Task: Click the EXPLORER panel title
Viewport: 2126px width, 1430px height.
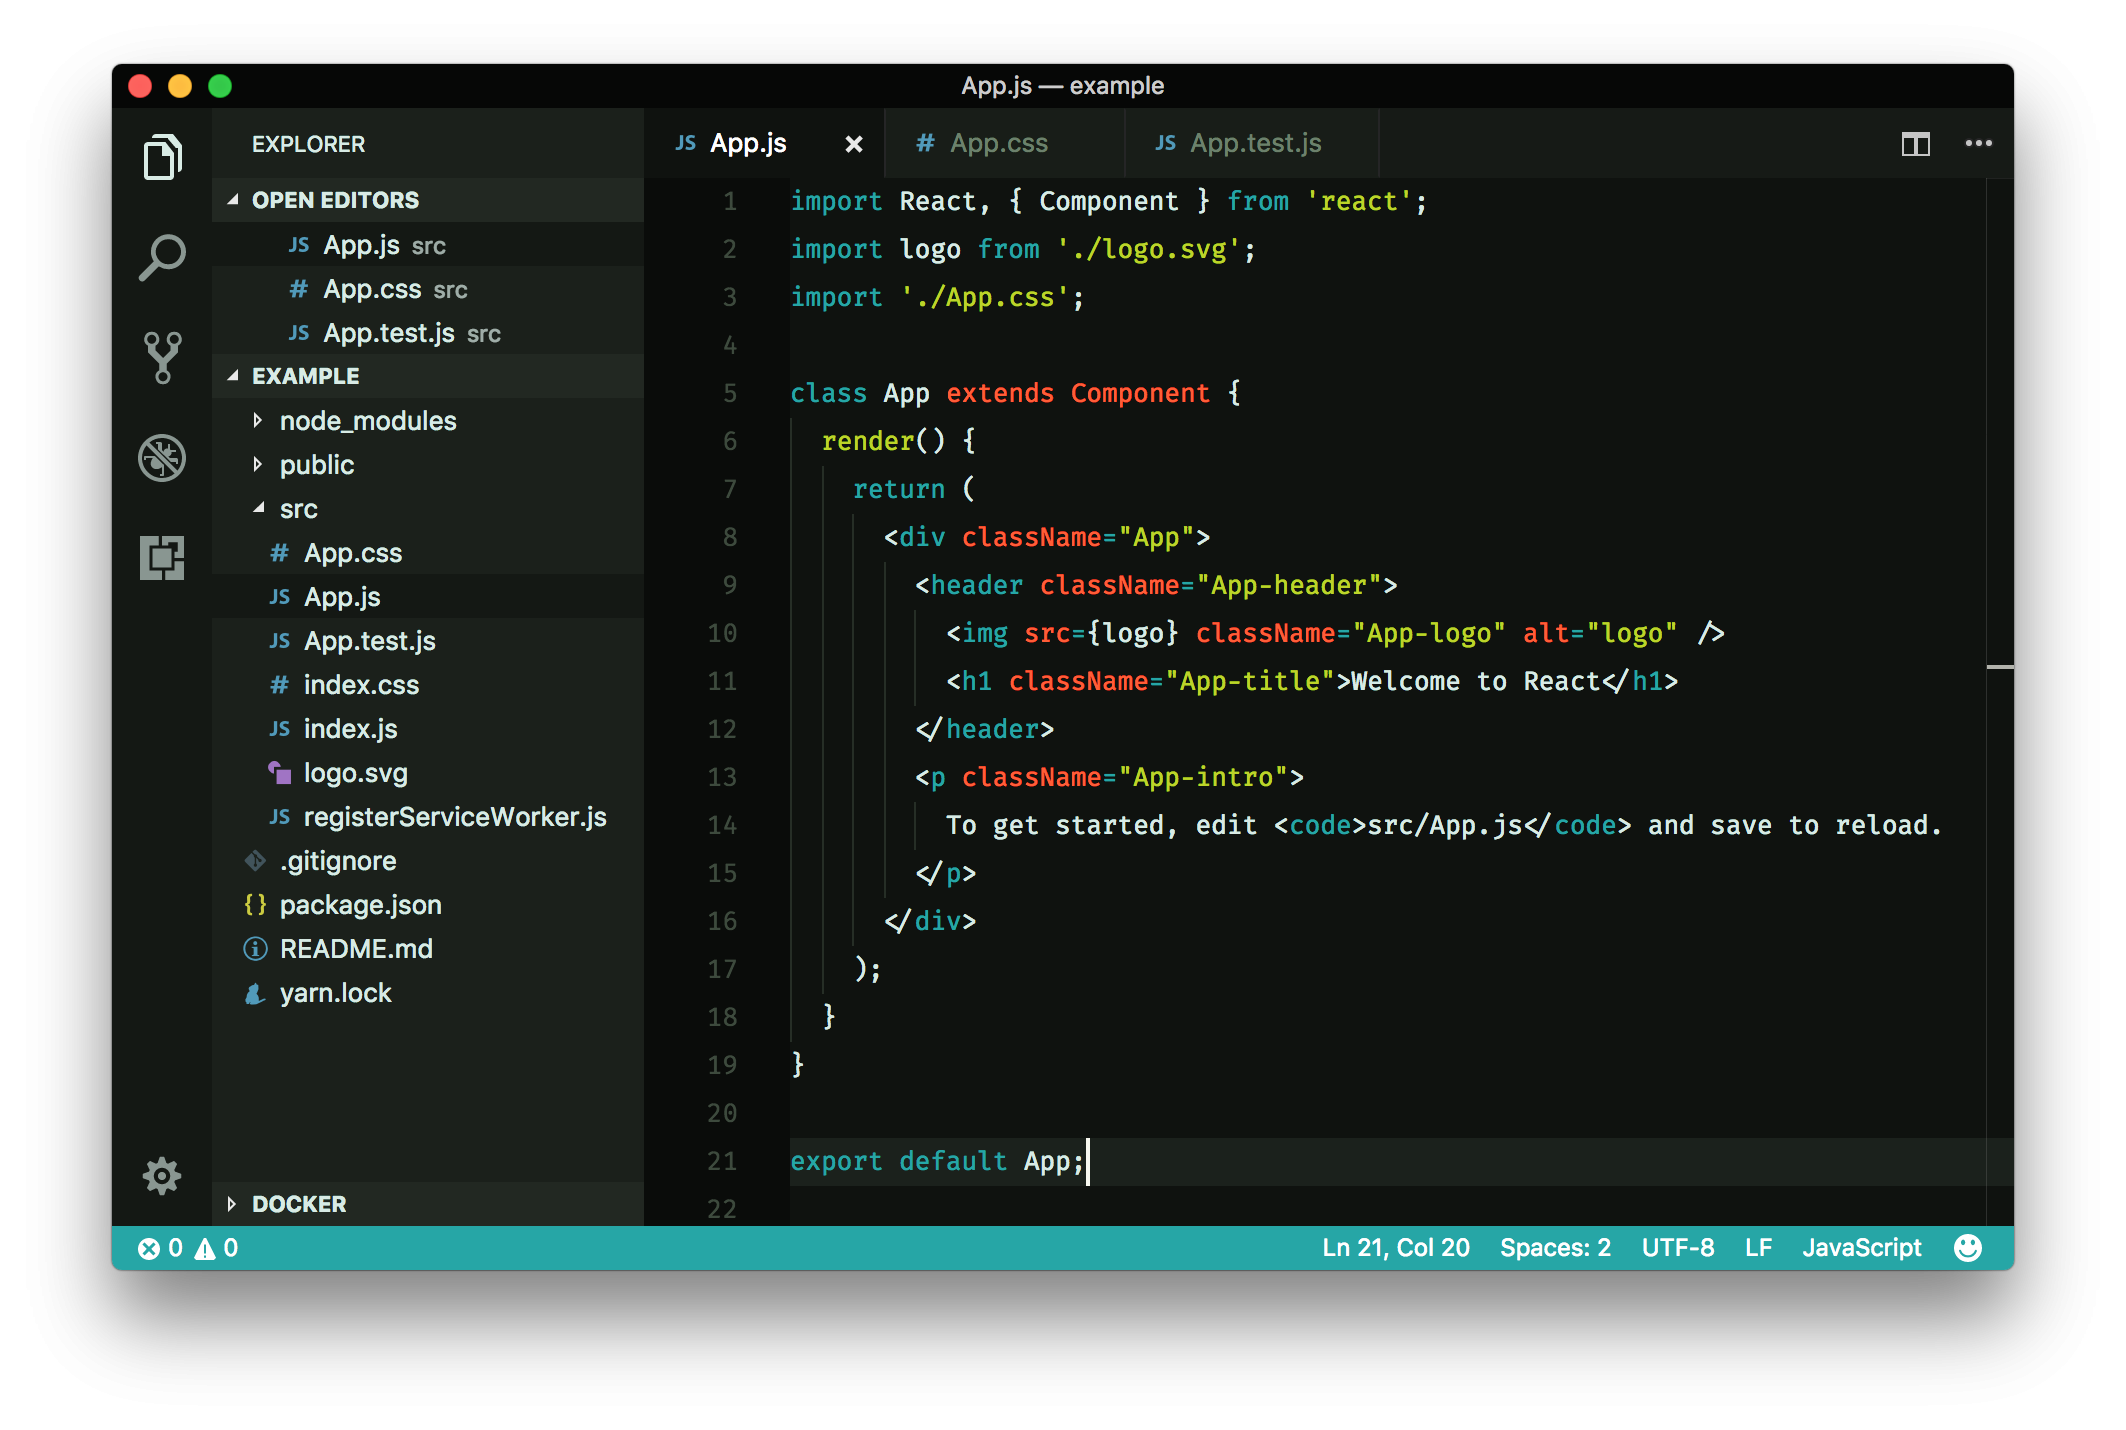Action: pyautogui.click(x=308, y=144)
